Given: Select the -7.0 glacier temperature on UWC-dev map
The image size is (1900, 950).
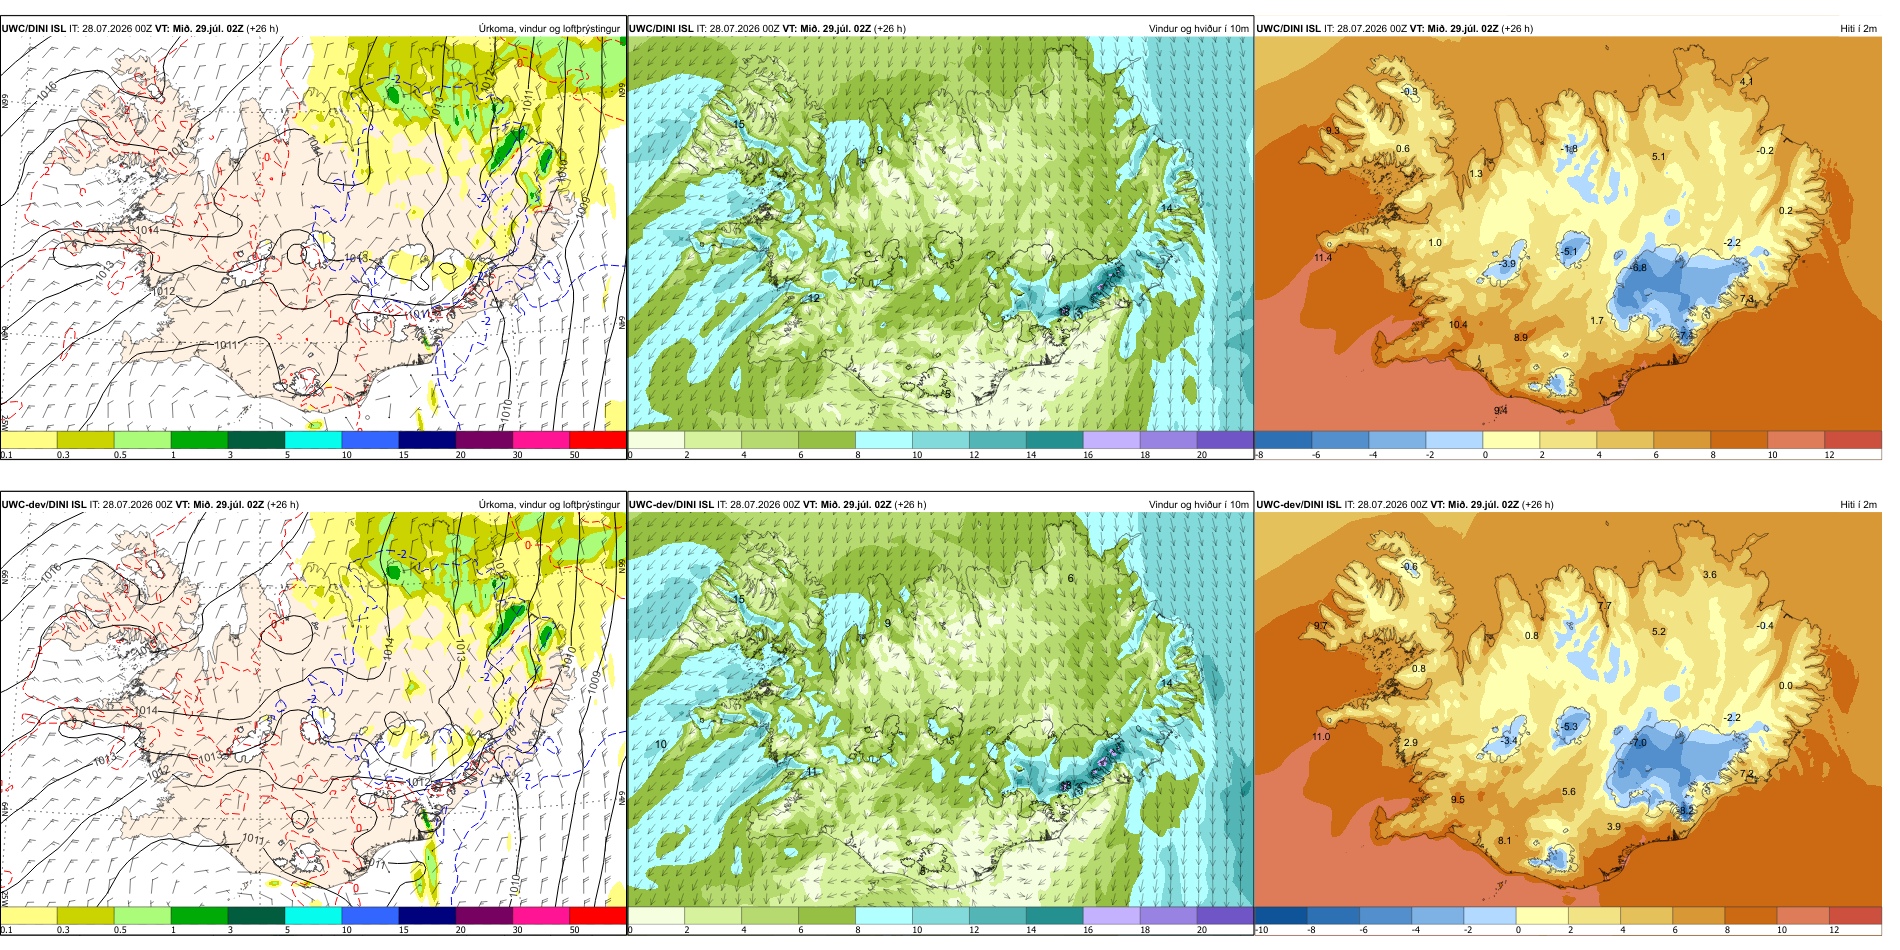Looking at the screenshot, I should pyautogui.click(x=1637, y=743).
